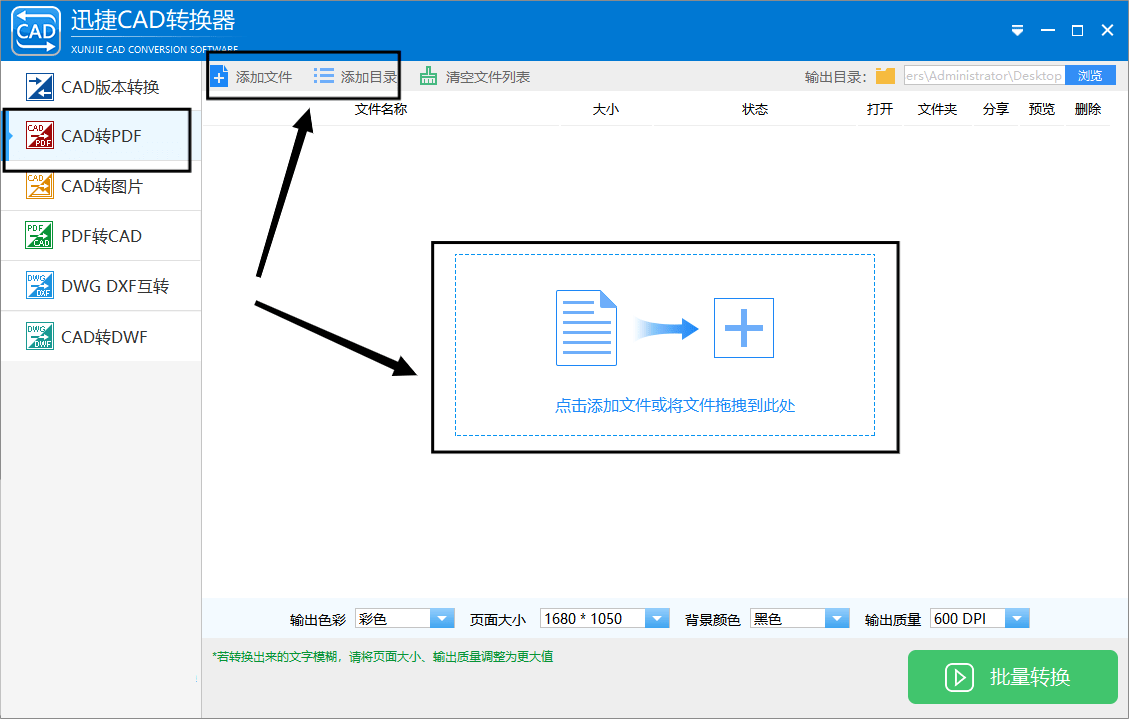Image resolution: width=1129 pixels, height=719 pixels.
Task: Open the 背景颜色 dropdown showing 黑色
Action: click(x=799, y=618)
